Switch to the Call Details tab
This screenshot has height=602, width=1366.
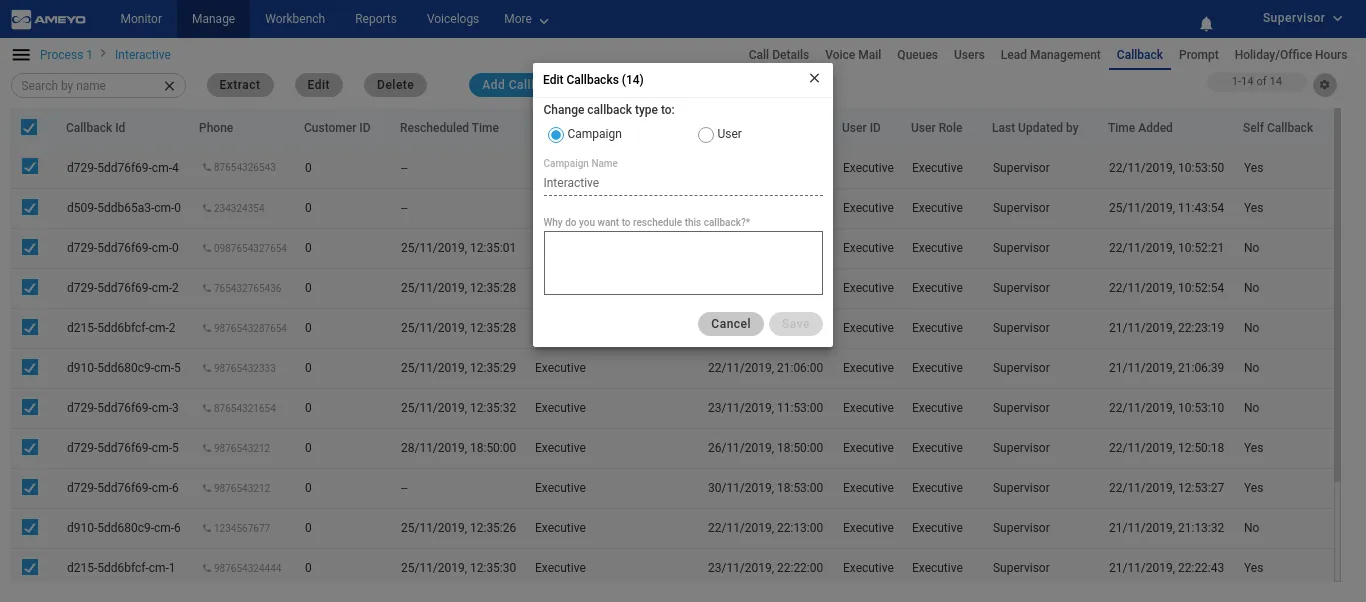pyautogui.click(x=778, y=55)
